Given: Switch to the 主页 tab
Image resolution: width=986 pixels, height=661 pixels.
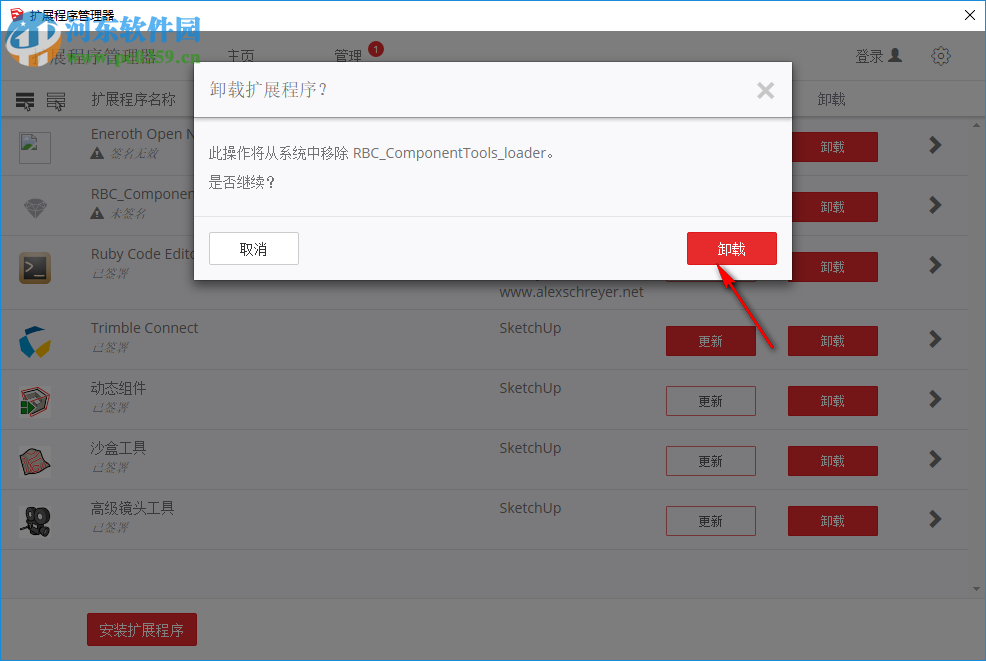Looking at the screenshot, I should point(241,56).
